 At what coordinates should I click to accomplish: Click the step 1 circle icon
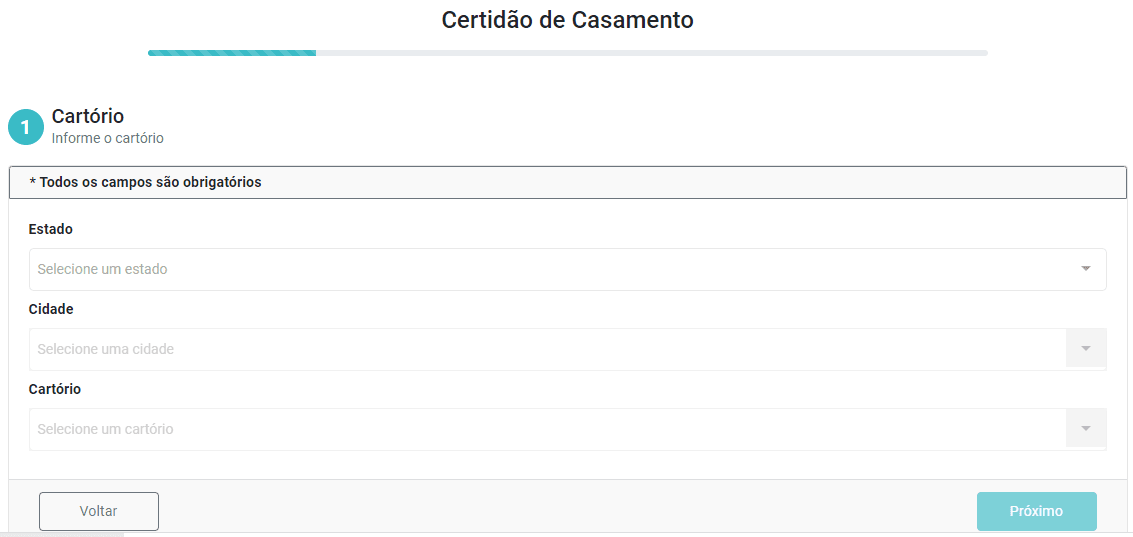[26, 127]
